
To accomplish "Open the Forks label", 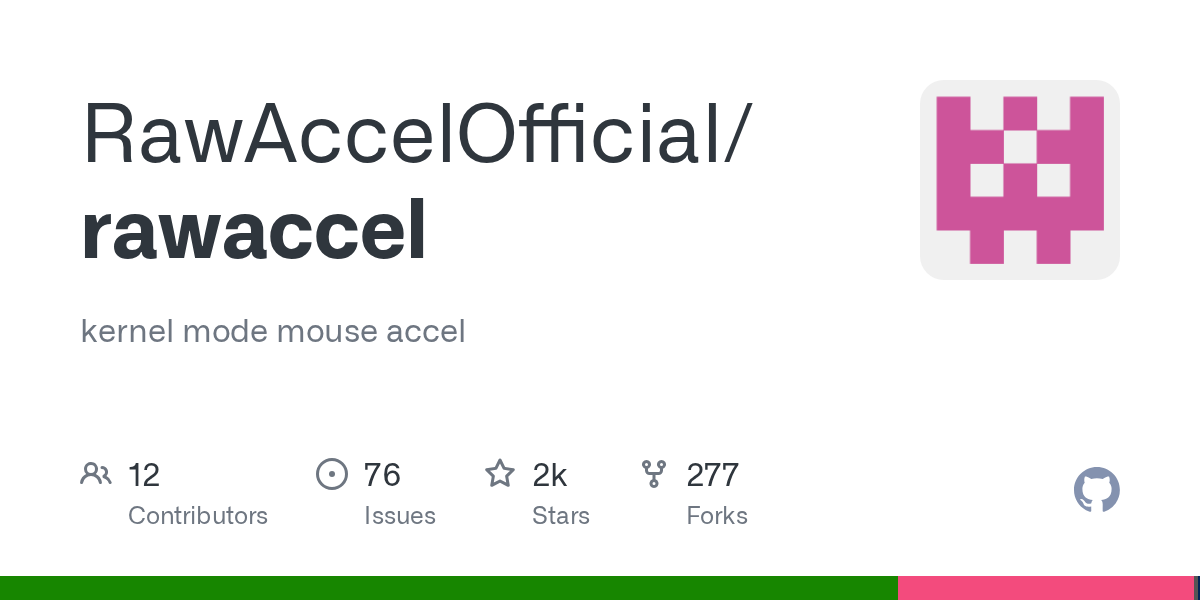I will (717, 516).
